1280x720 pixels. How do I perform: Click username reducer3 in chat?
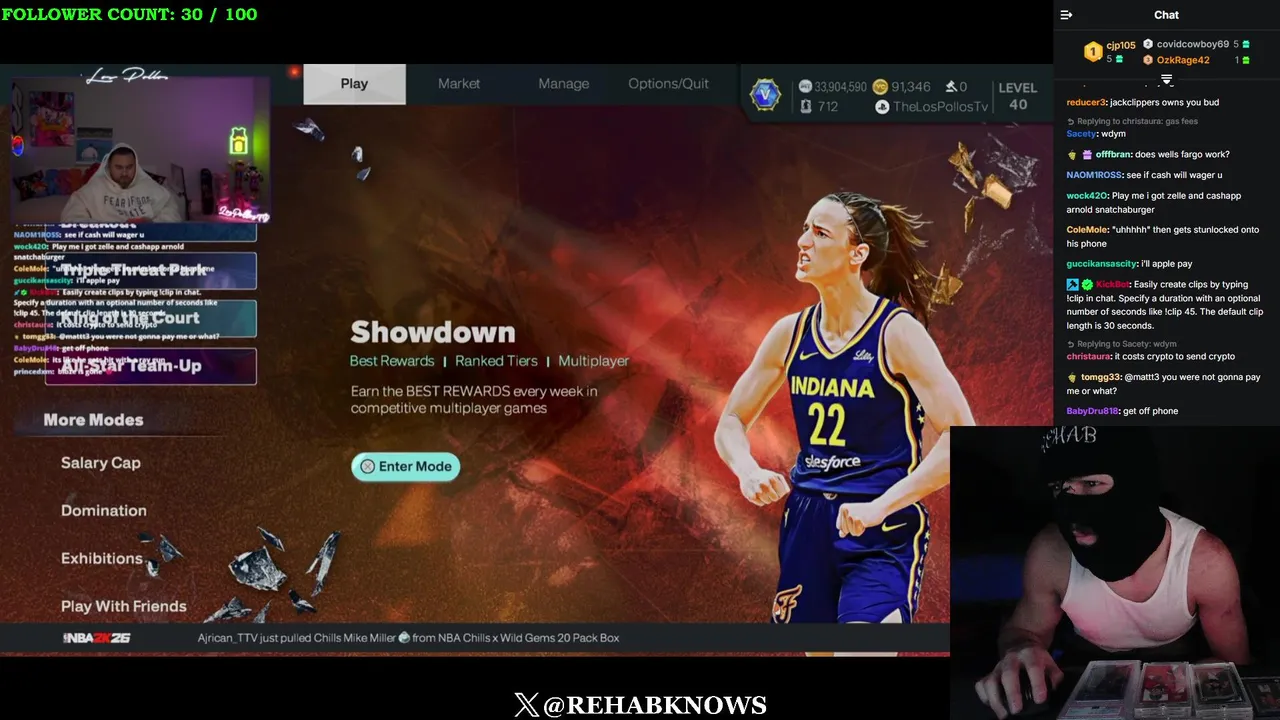coord(1086,102)
